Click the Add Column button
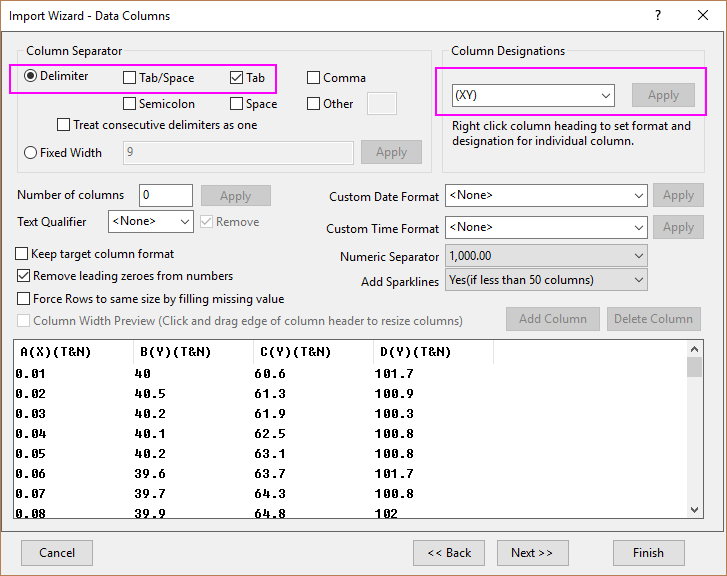 pyautogui.click(x=553, y=319)
